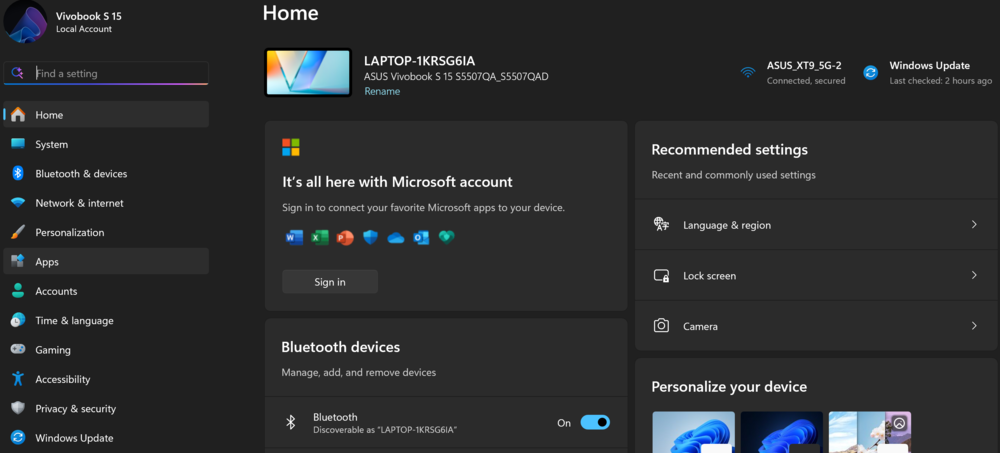Click the Accounts person icon
Viewport: 1000px width, 453px height.
(x=18, y=291)
